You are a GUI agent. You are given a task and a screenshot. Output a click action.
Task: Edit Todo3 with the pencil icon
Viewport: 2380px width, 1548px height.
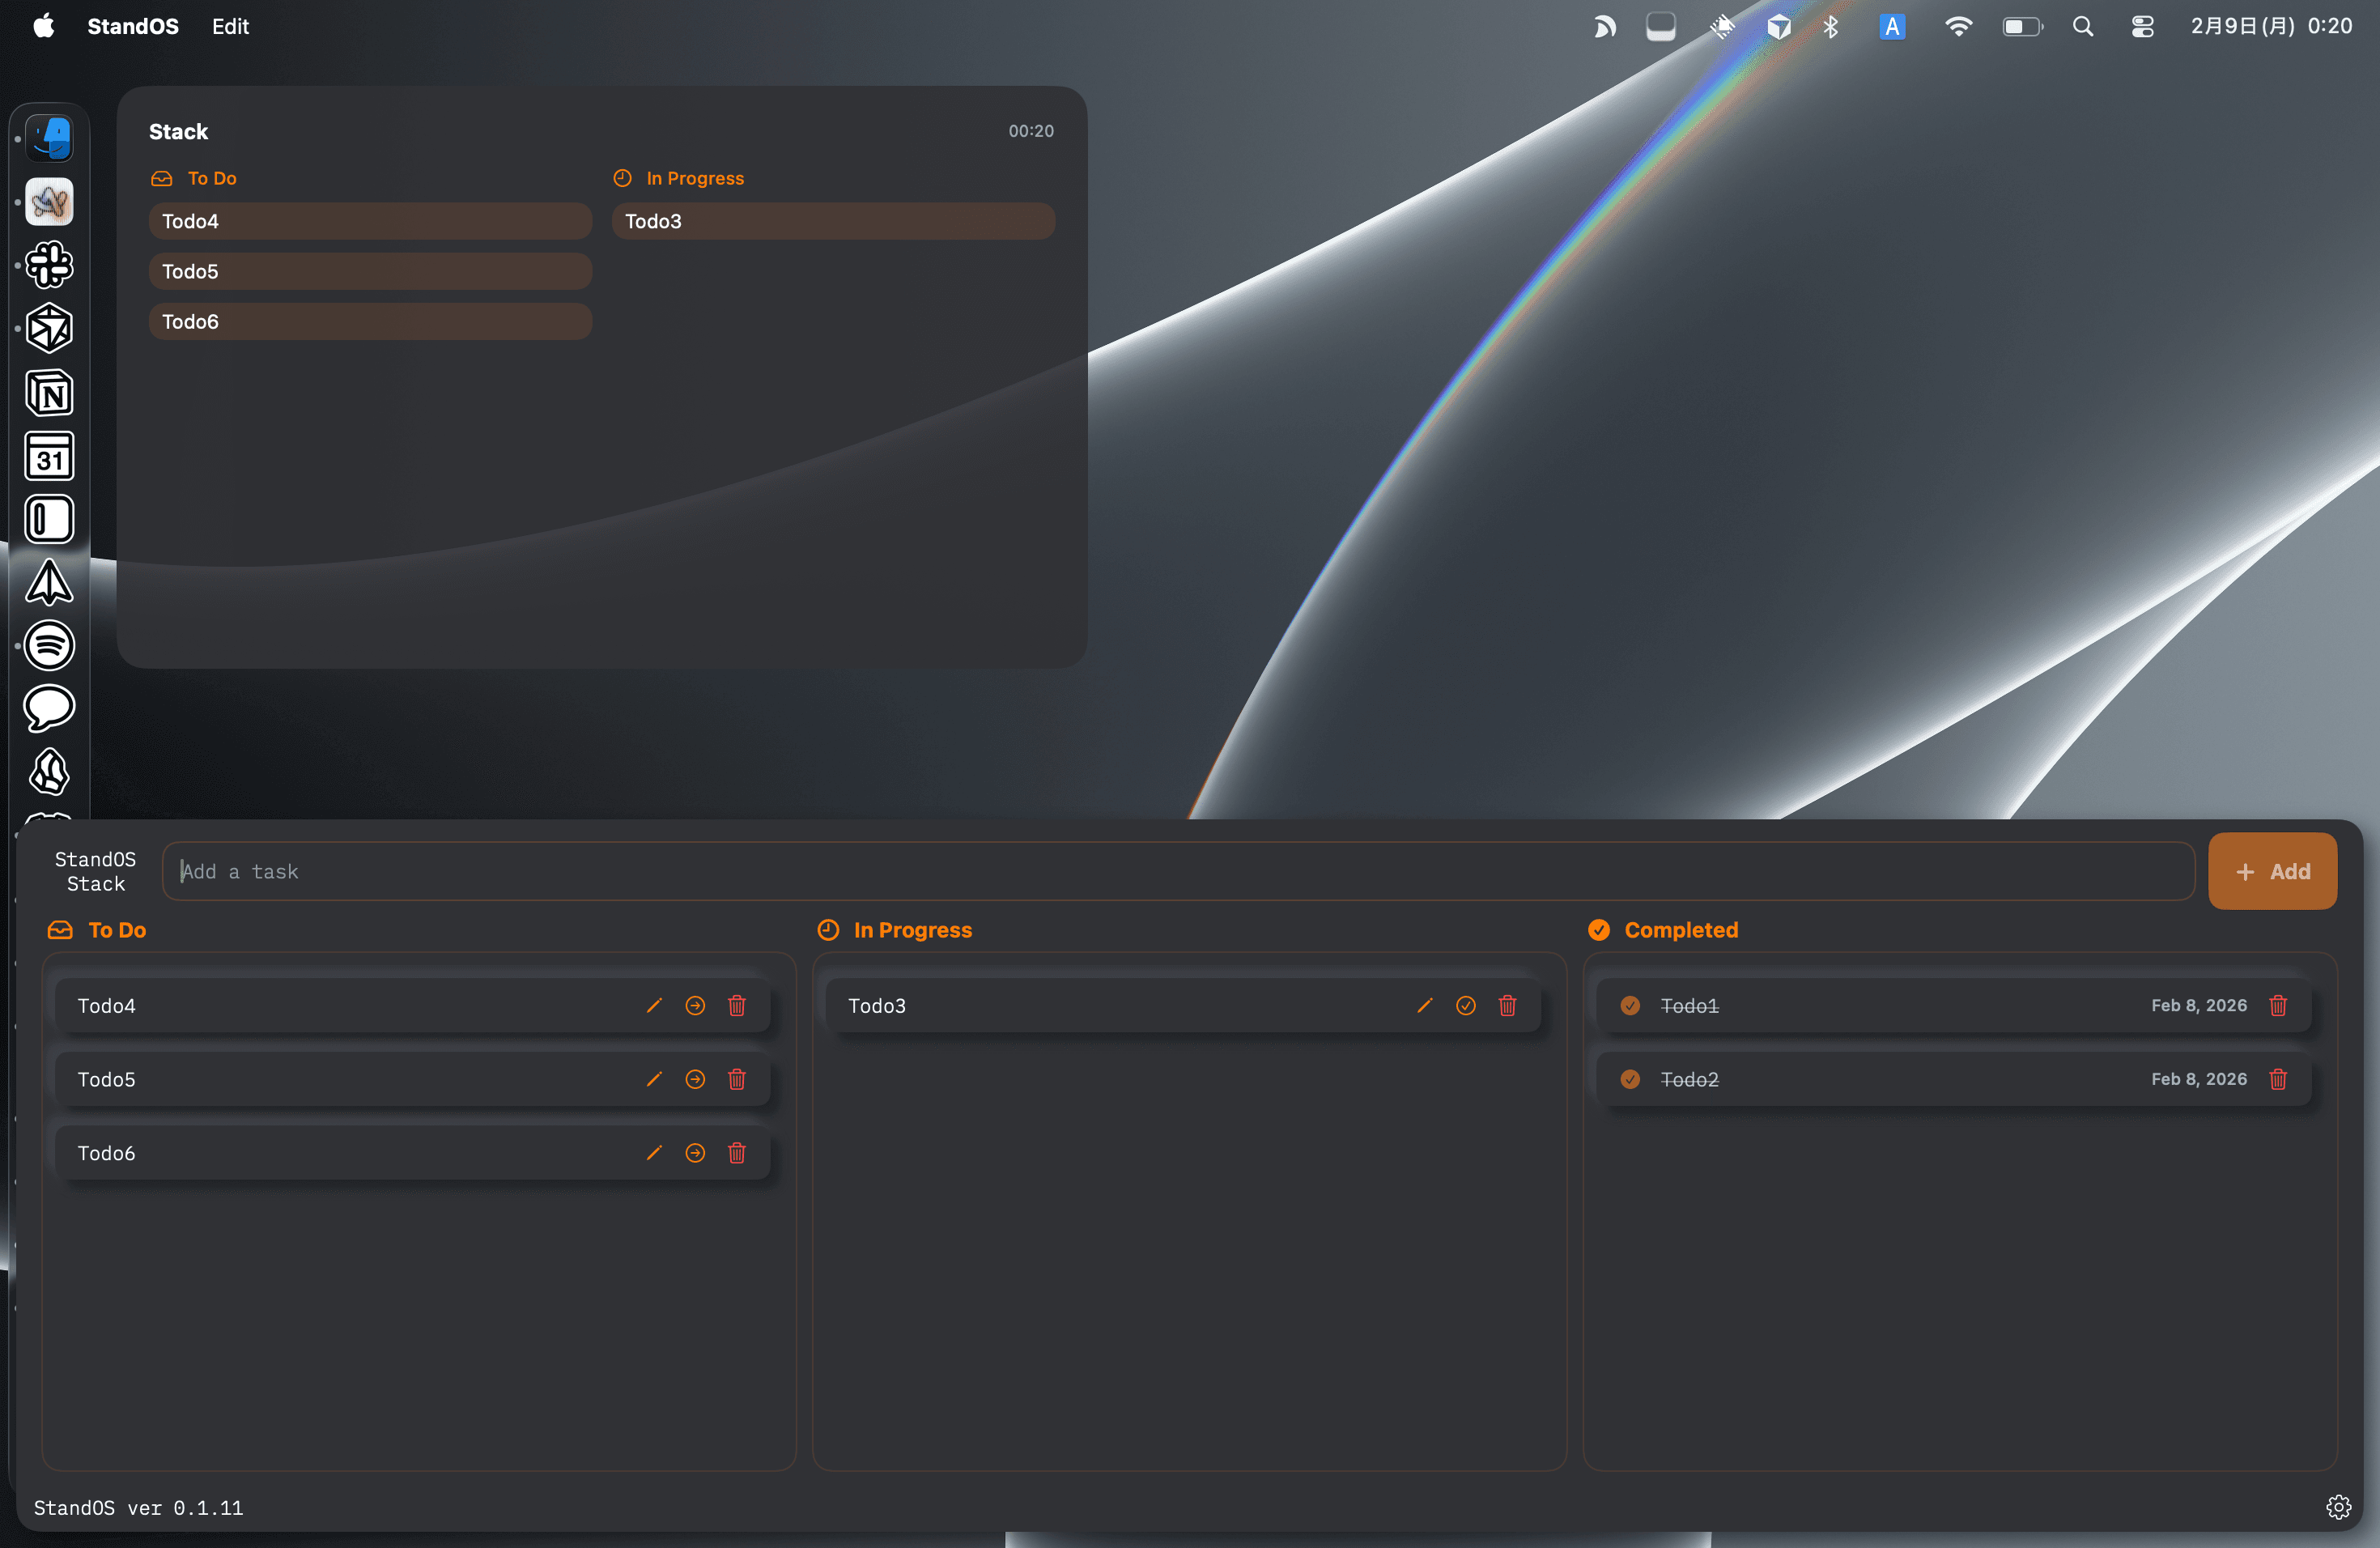click(1424, 1006)
